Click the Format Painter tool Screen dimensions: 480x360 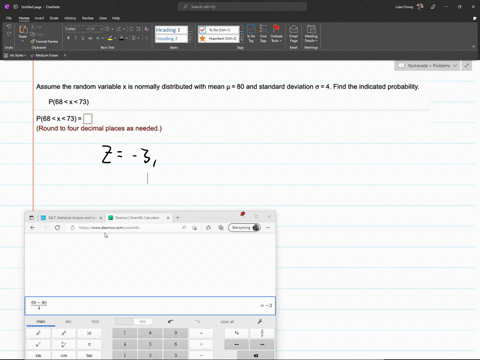tap(44, 41)
